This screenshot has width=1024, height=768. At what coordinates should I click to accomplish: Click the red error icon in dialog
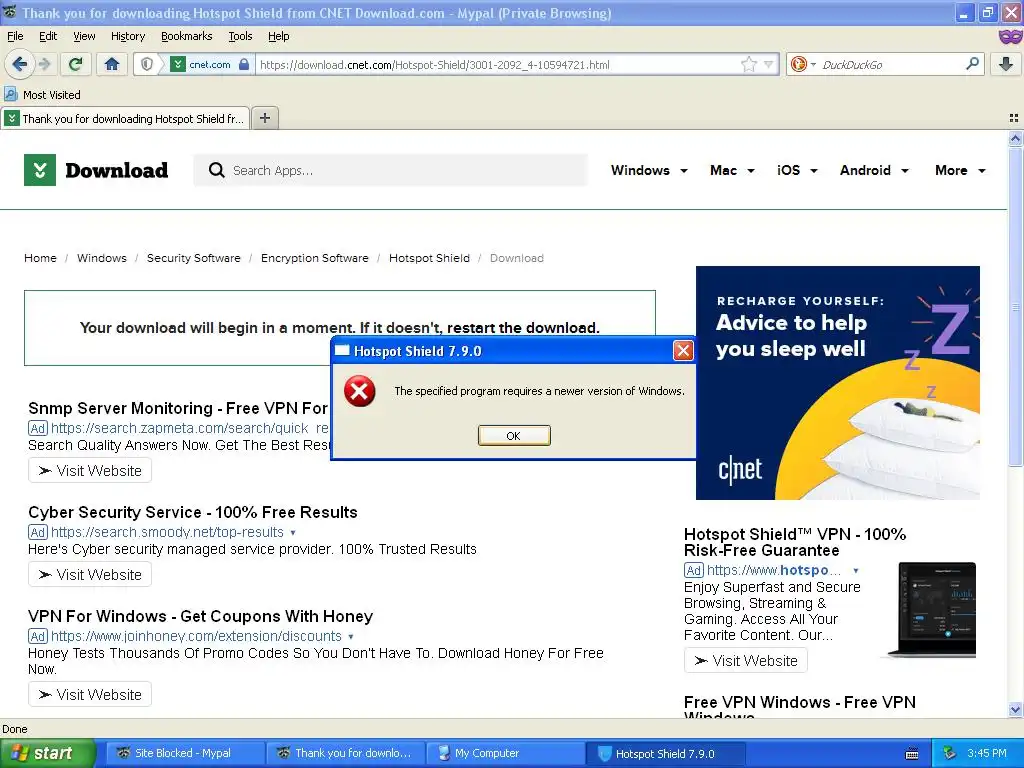(359, 391)
